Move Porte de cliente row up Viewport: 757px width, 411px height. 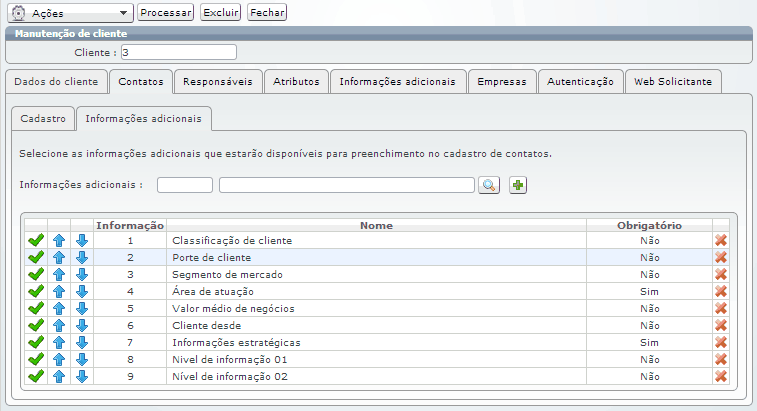pyautogui.click(x=59, y=258)
